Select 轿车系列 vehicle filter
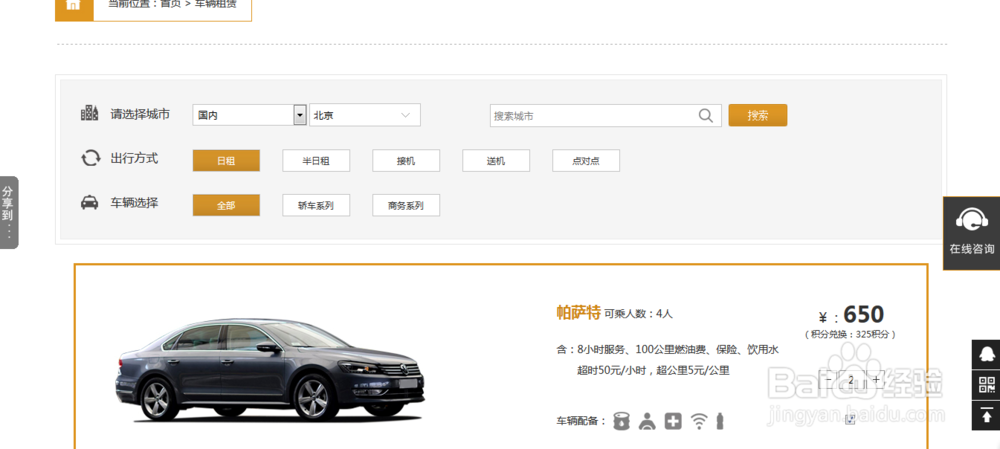Image resolution: width=1000 pixels, height=449 pixels. coord(316,205)
